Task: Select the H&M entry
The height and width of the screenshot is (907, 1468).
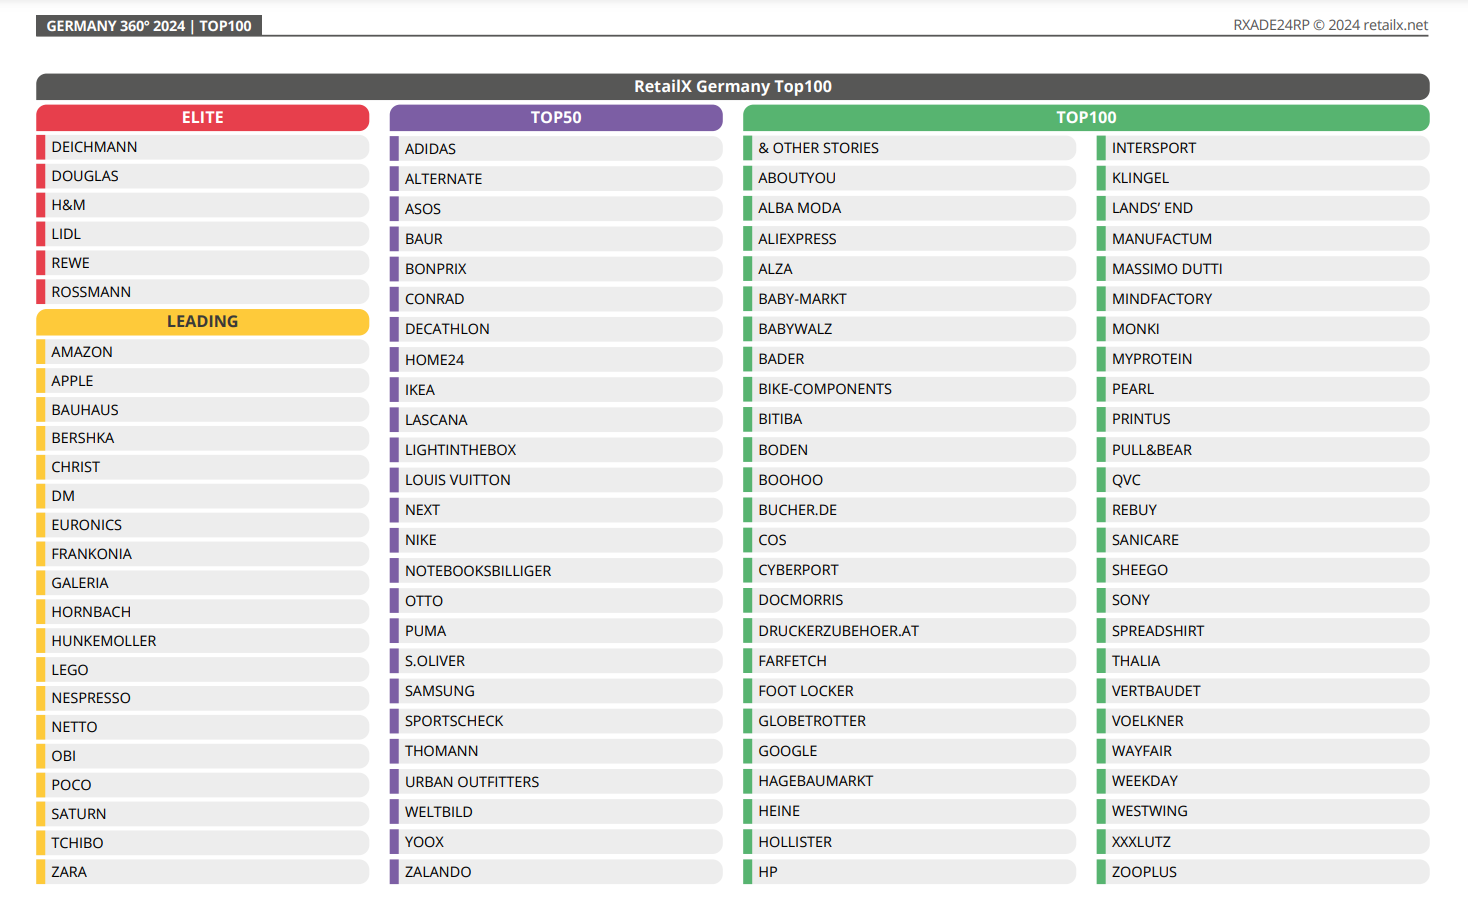Action: tap(202, 205)
